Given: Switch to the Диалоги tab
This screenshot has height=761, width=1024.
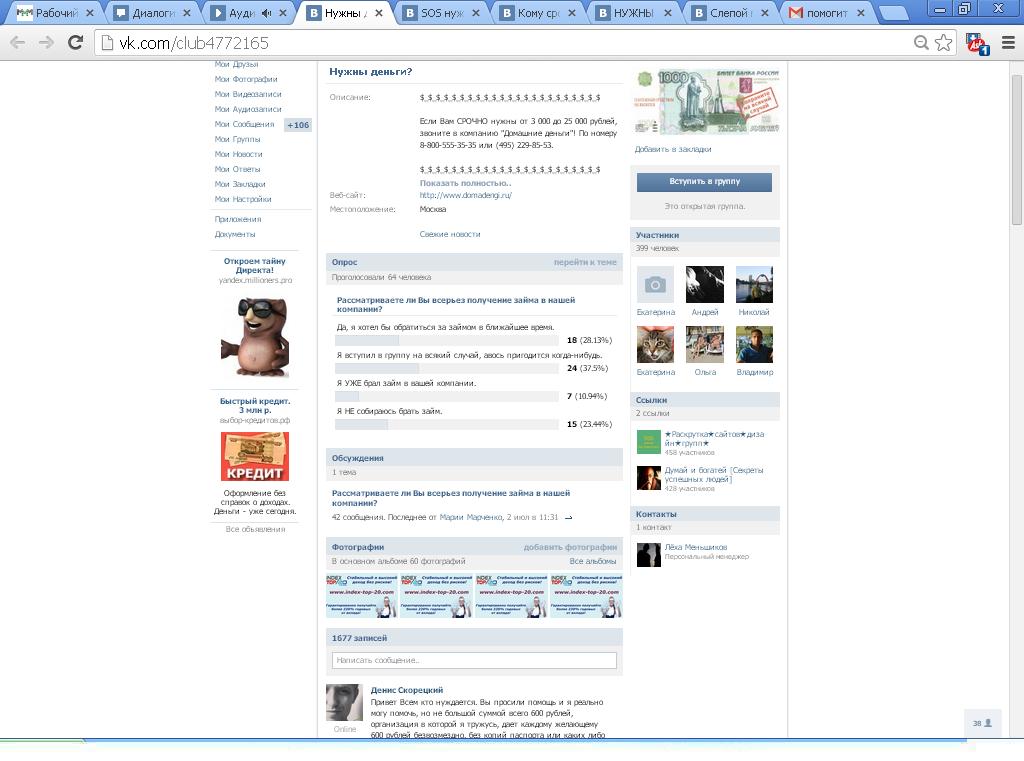Looking at the screenshot, I should pyautogui.click(x=153, y=12).
